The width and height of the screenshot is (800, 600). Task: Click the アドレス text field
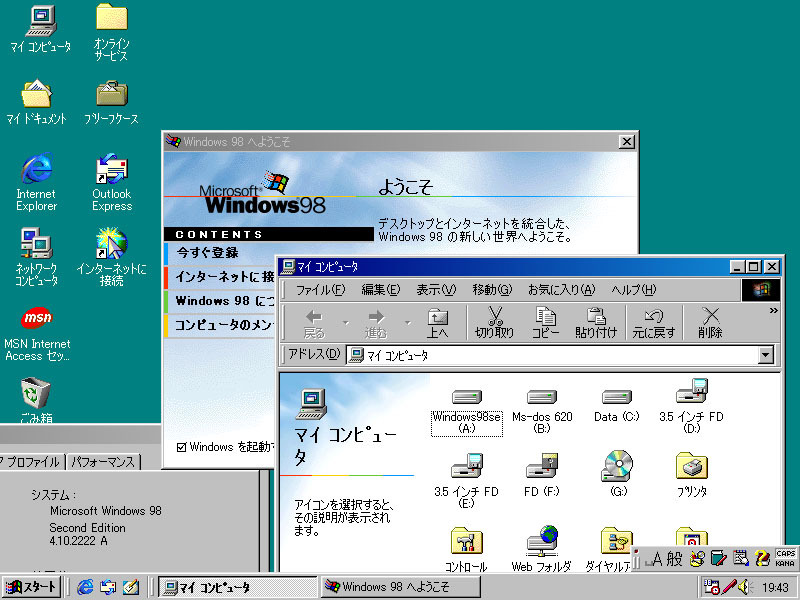pyautogui.click(x=555, y=355)
